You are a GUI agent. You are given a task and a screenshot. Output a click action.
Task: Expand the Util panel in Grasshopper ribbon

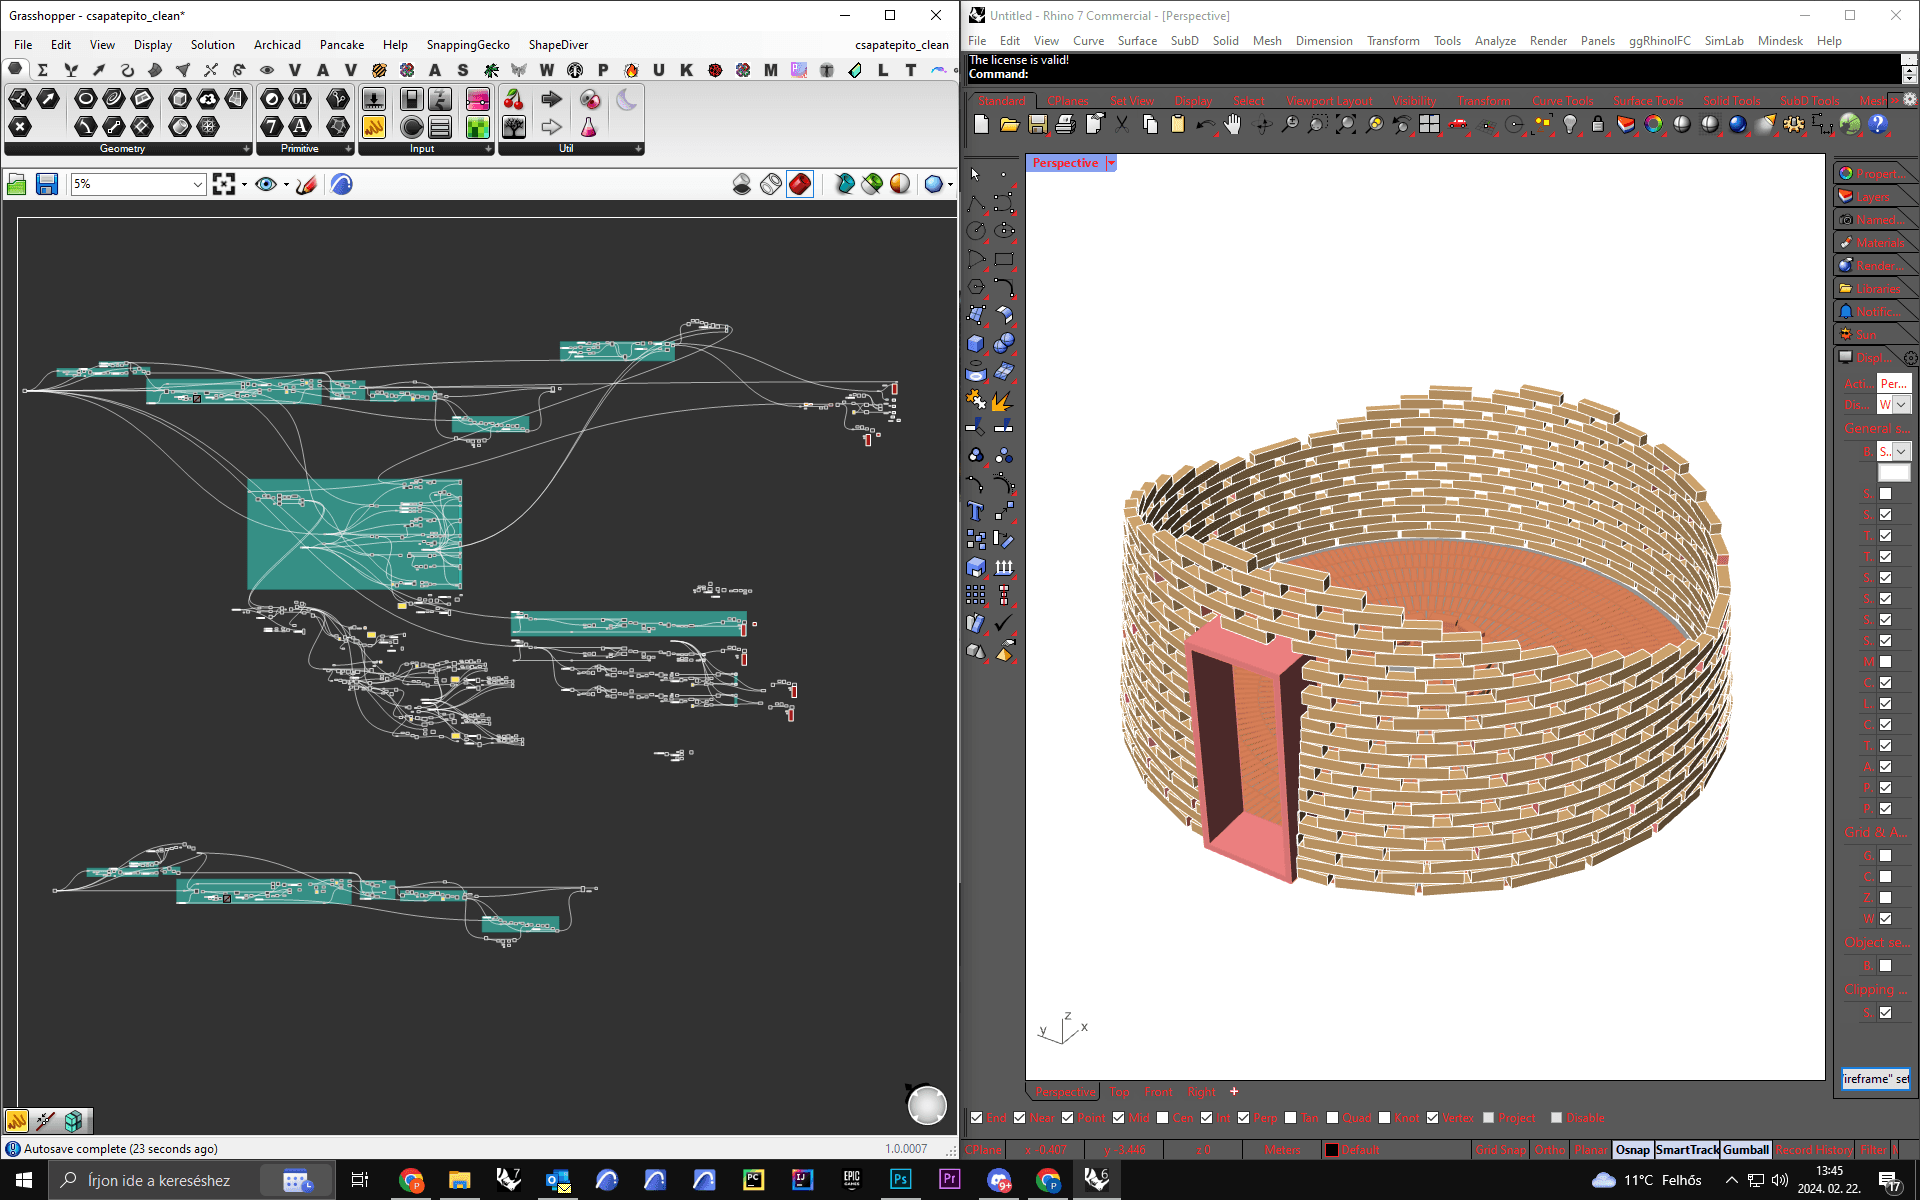(638, 149)
